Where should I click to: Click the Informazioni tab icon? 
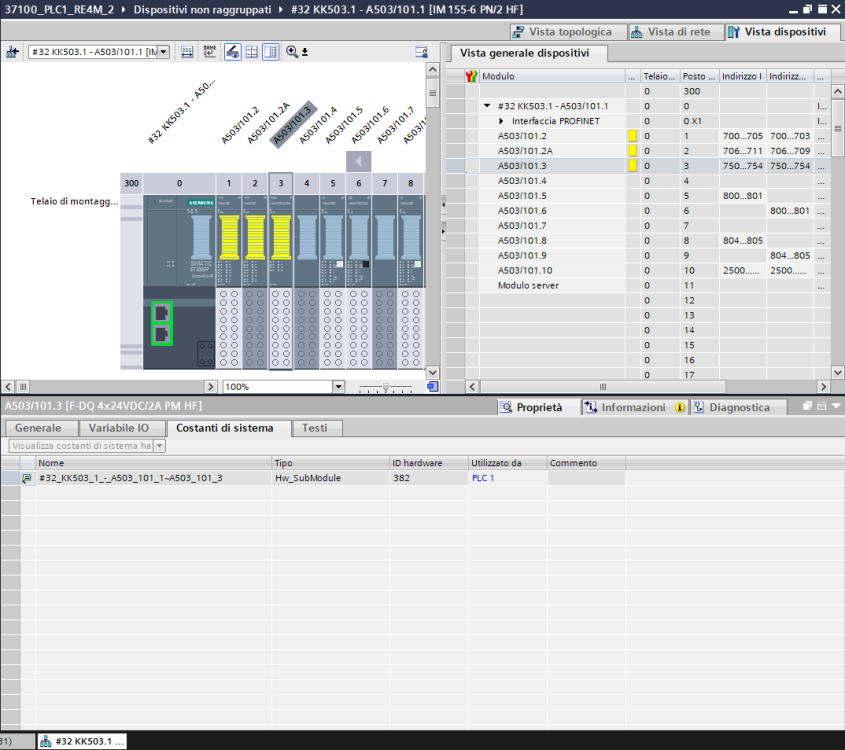pos(591,407)
